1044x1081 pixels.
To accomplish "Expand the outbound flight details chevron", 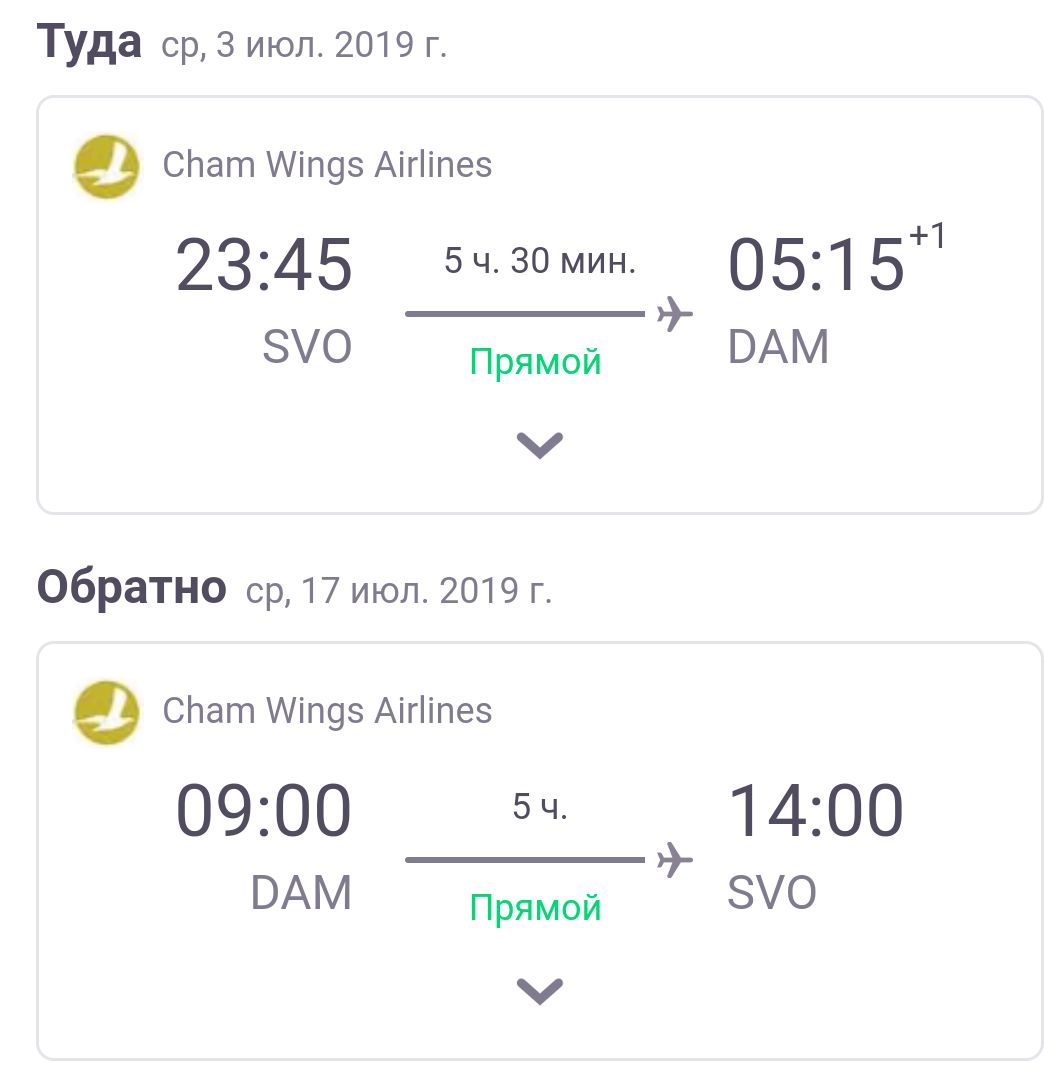I will pos(540,445).
